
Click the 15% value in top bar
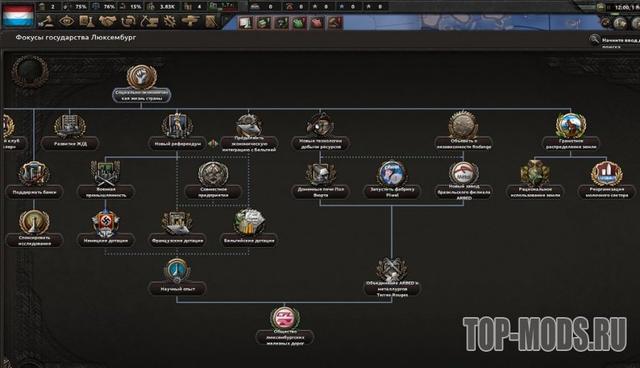tap(136, 7)
